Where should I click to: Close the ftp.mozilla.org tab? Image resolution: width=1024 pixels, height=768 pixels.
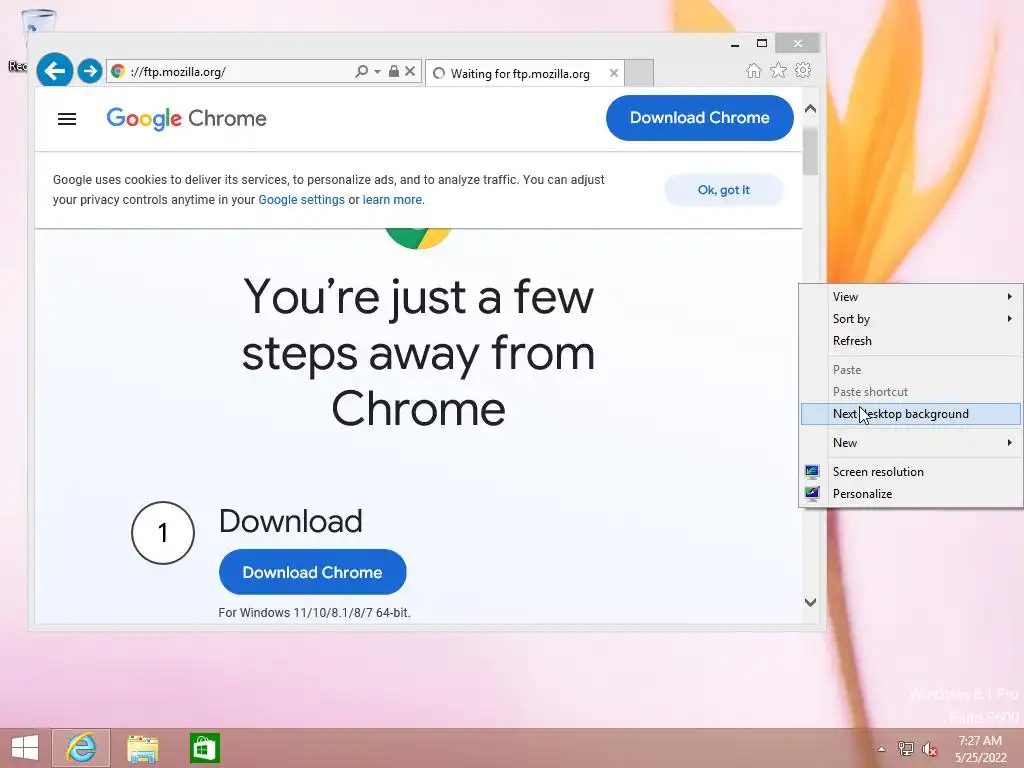pyautogui.click(x=614, y=73)
